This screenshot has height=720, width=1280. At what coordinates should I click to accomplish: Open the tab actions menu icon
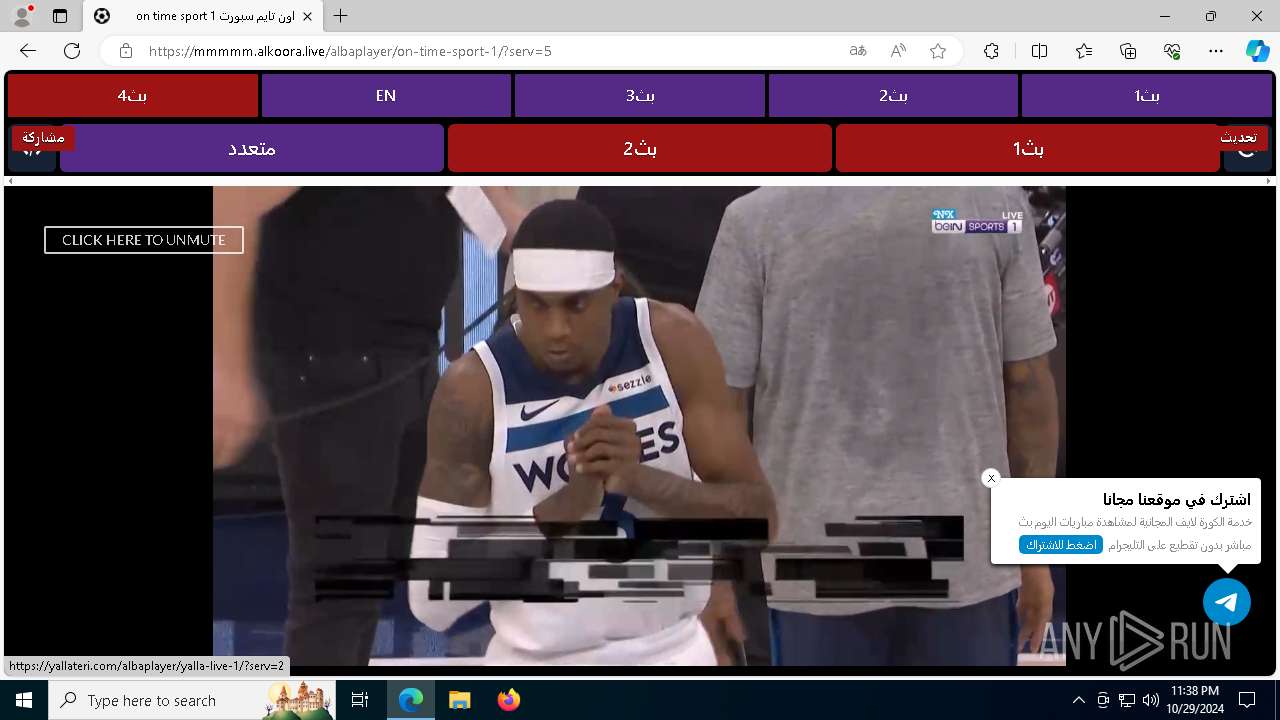click(60, 16)
